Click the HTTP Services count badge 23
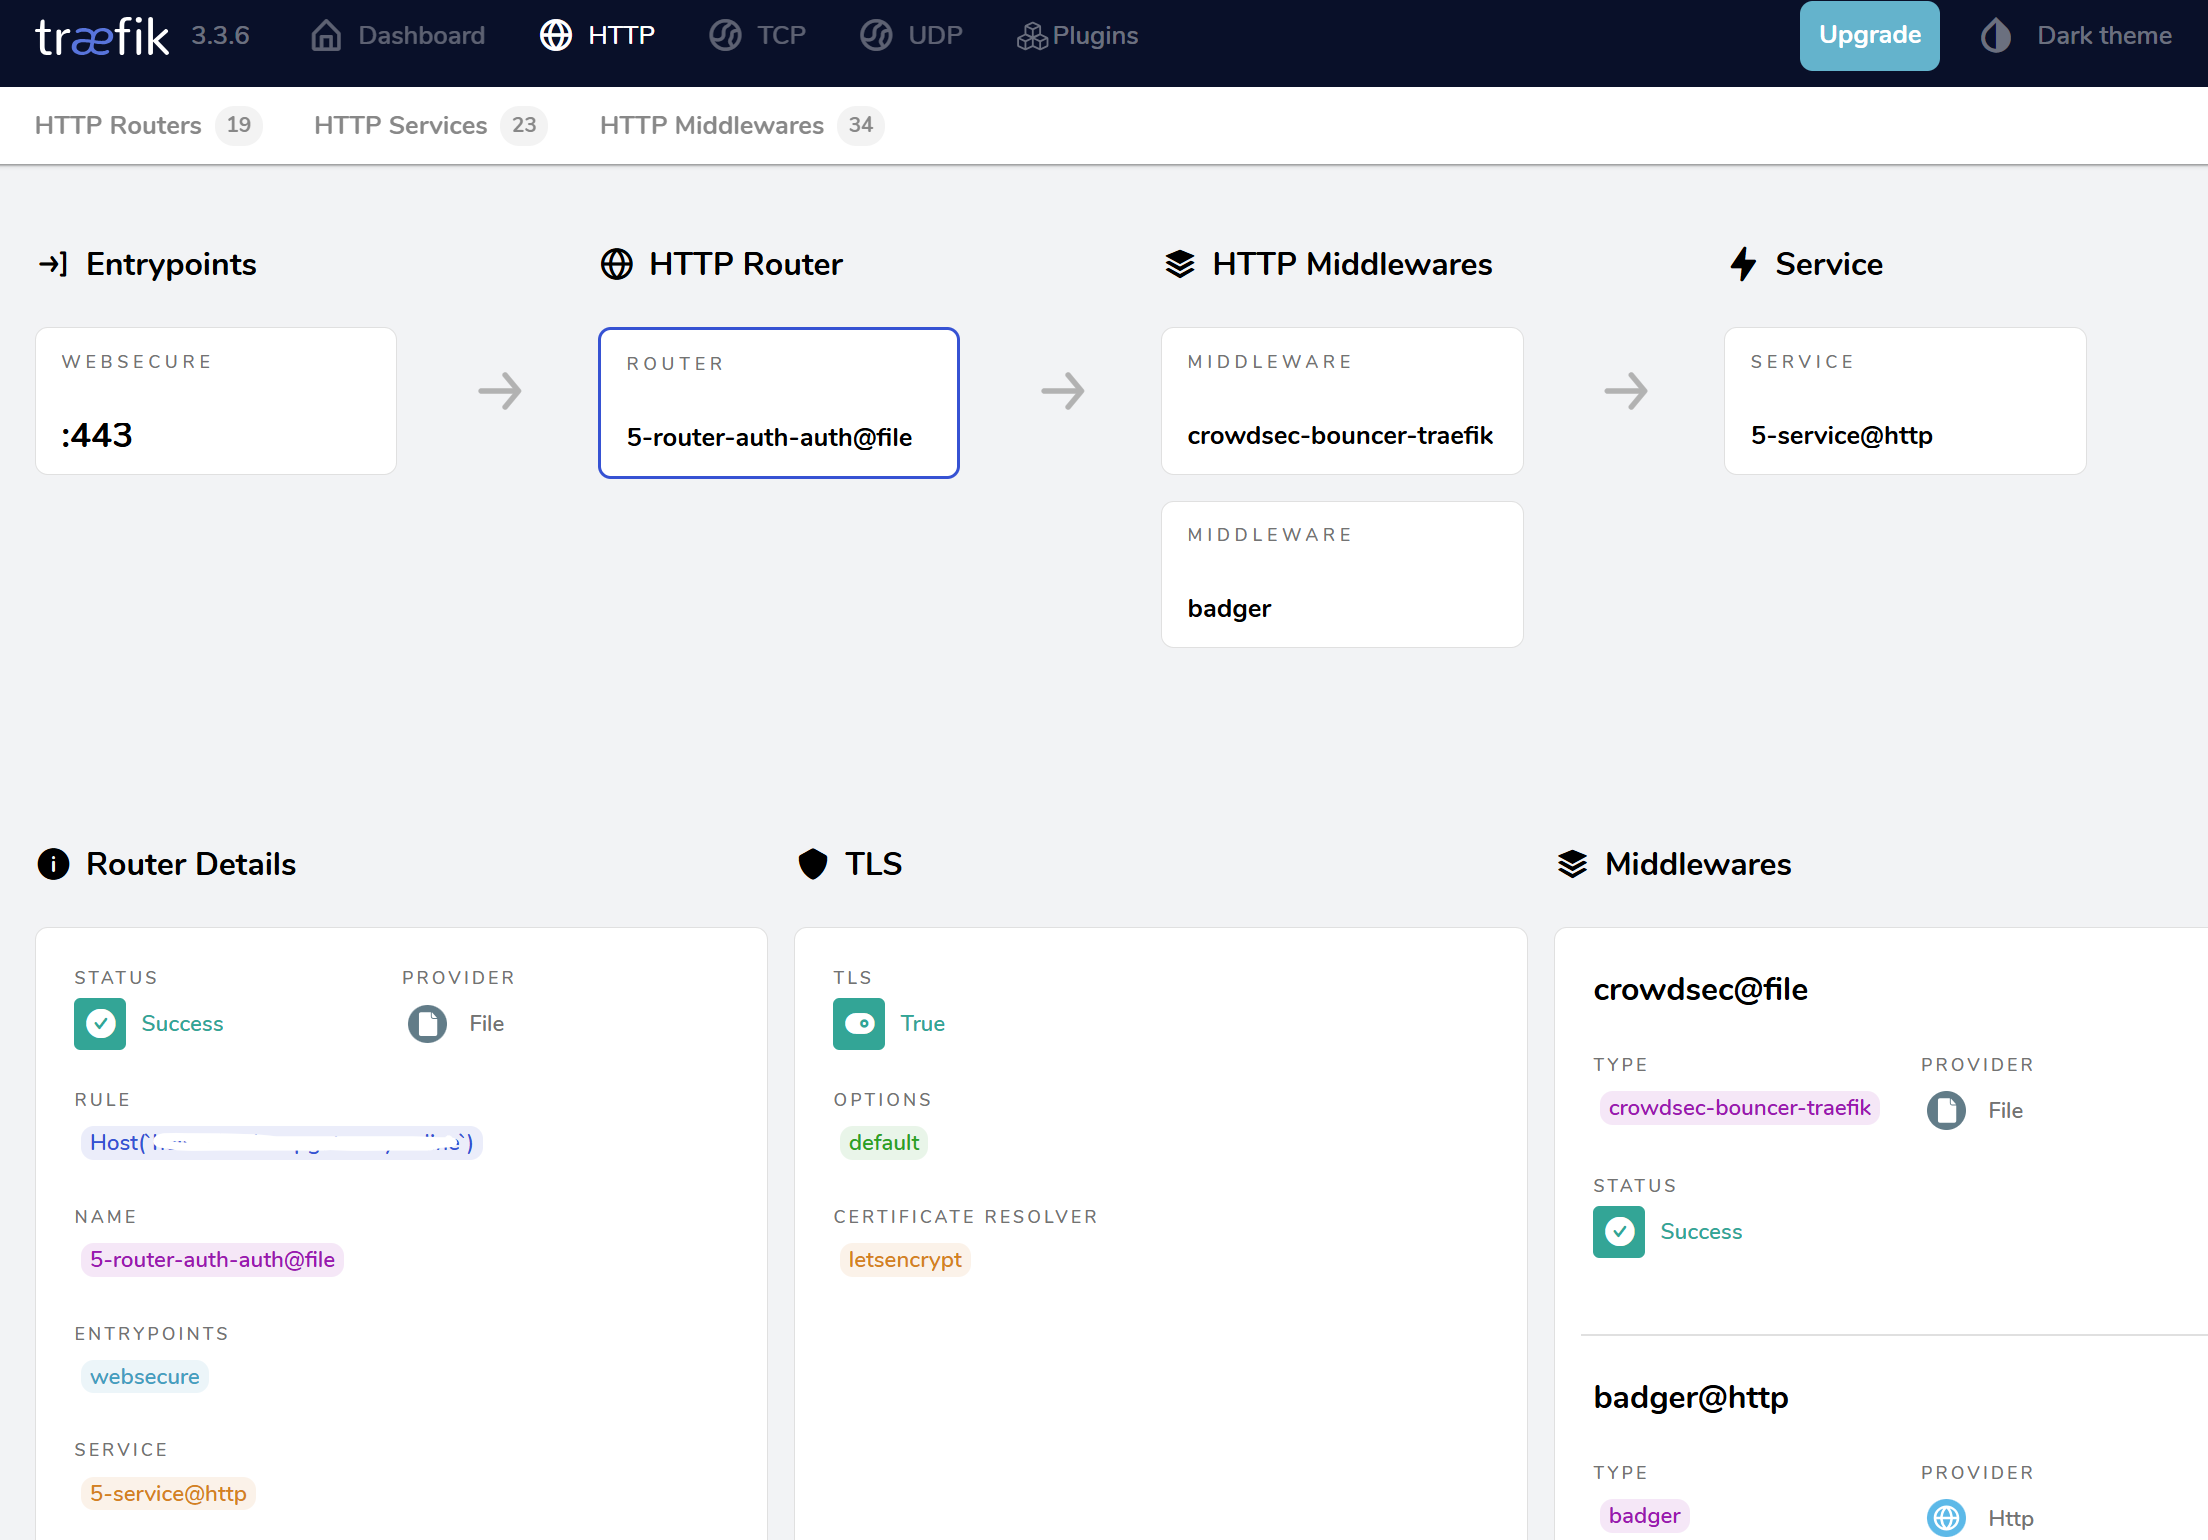Screen dimensions: 2208x1540 pos(524,126)
